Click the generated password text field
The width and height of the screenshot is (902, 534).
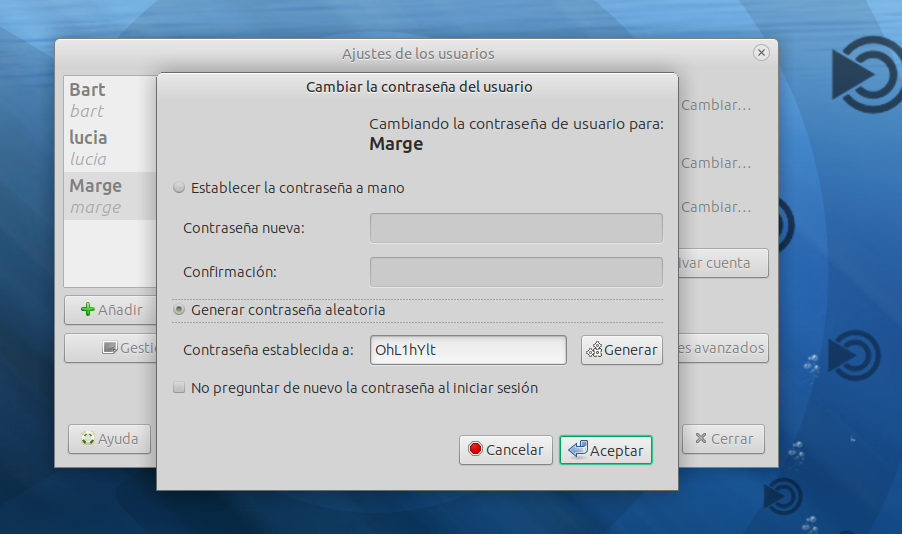coord(468,350)
